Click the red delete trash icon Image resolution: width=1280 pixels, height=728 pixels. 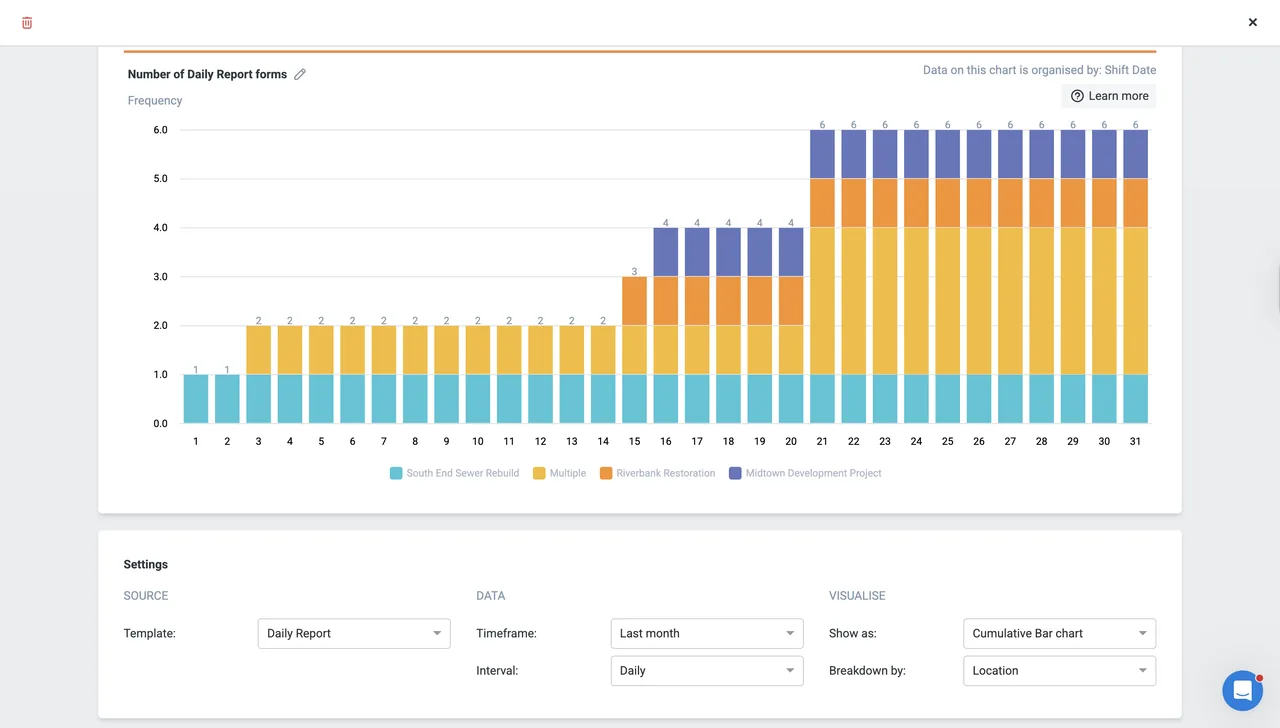point(27,22)
